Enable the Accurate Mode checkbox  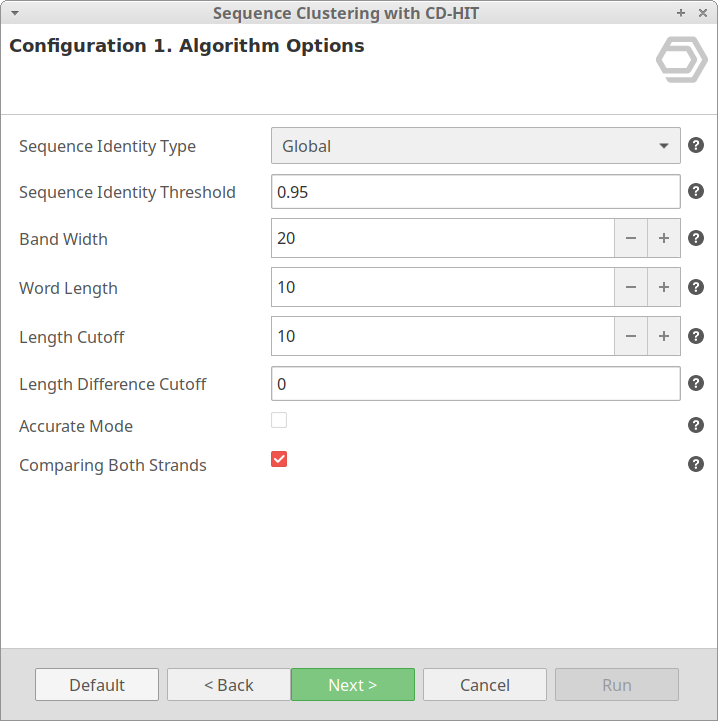[x=279, y=421]
